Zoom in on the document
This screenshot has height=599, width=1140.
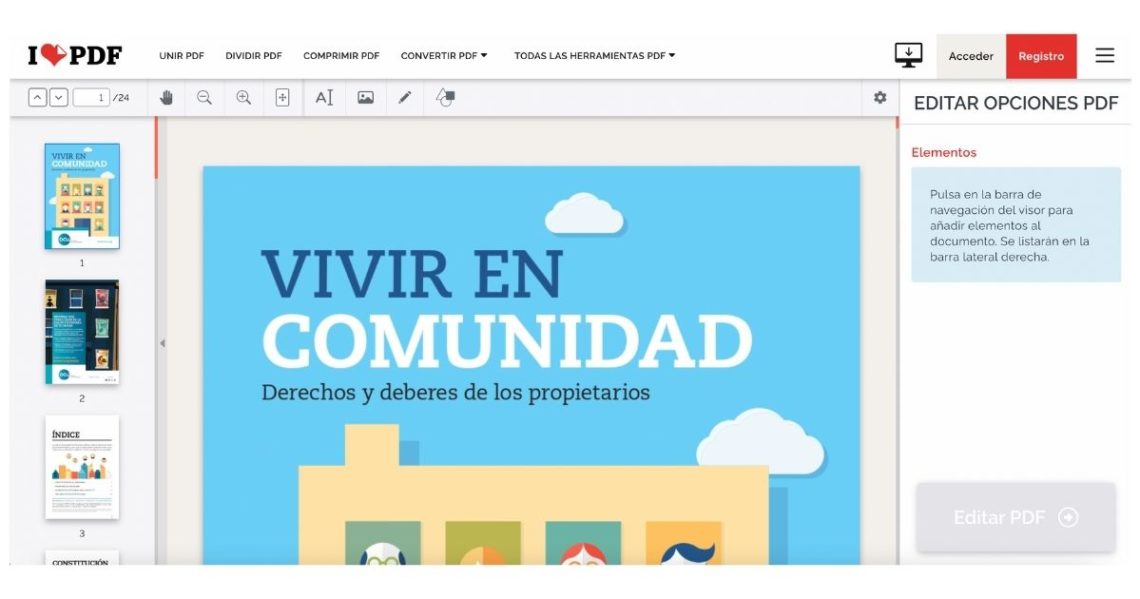coord(243,97)
